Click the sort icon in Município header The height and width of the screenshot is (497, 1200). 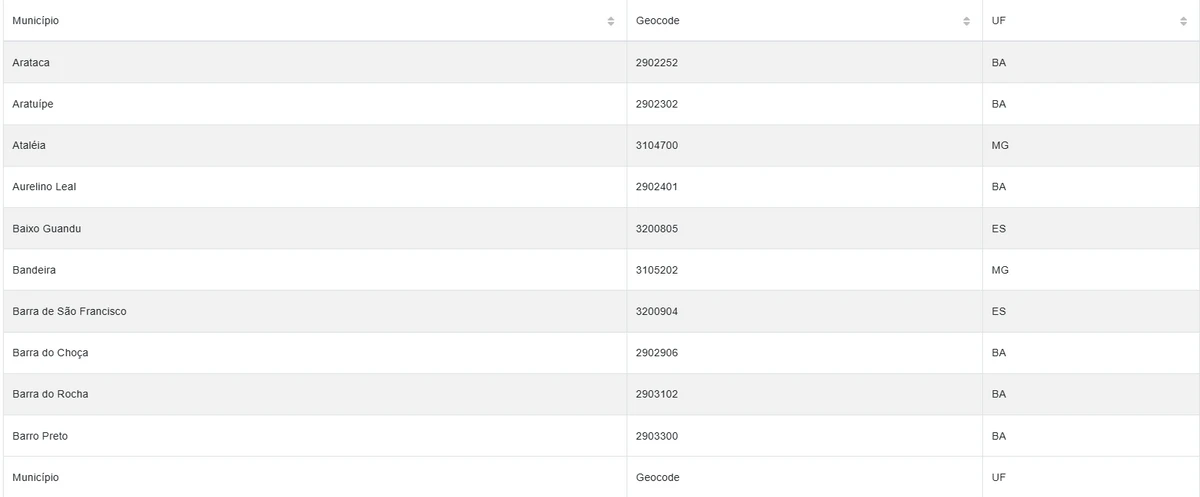click(611, 21)
